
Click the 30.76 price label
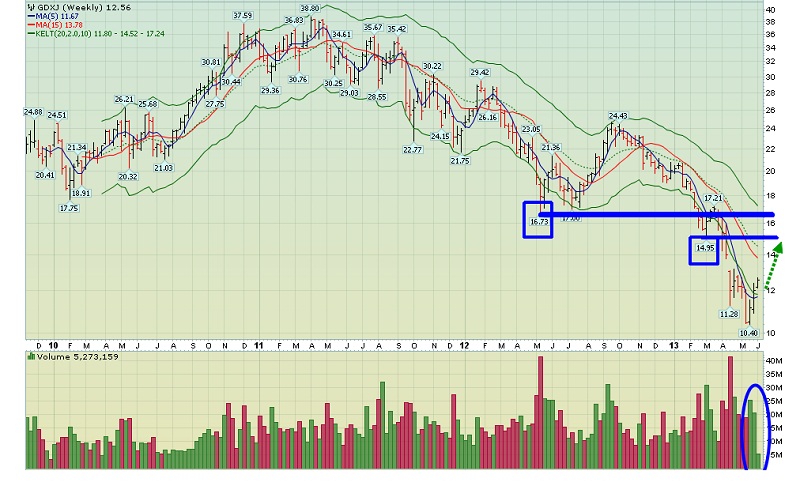tap(297, 79)
